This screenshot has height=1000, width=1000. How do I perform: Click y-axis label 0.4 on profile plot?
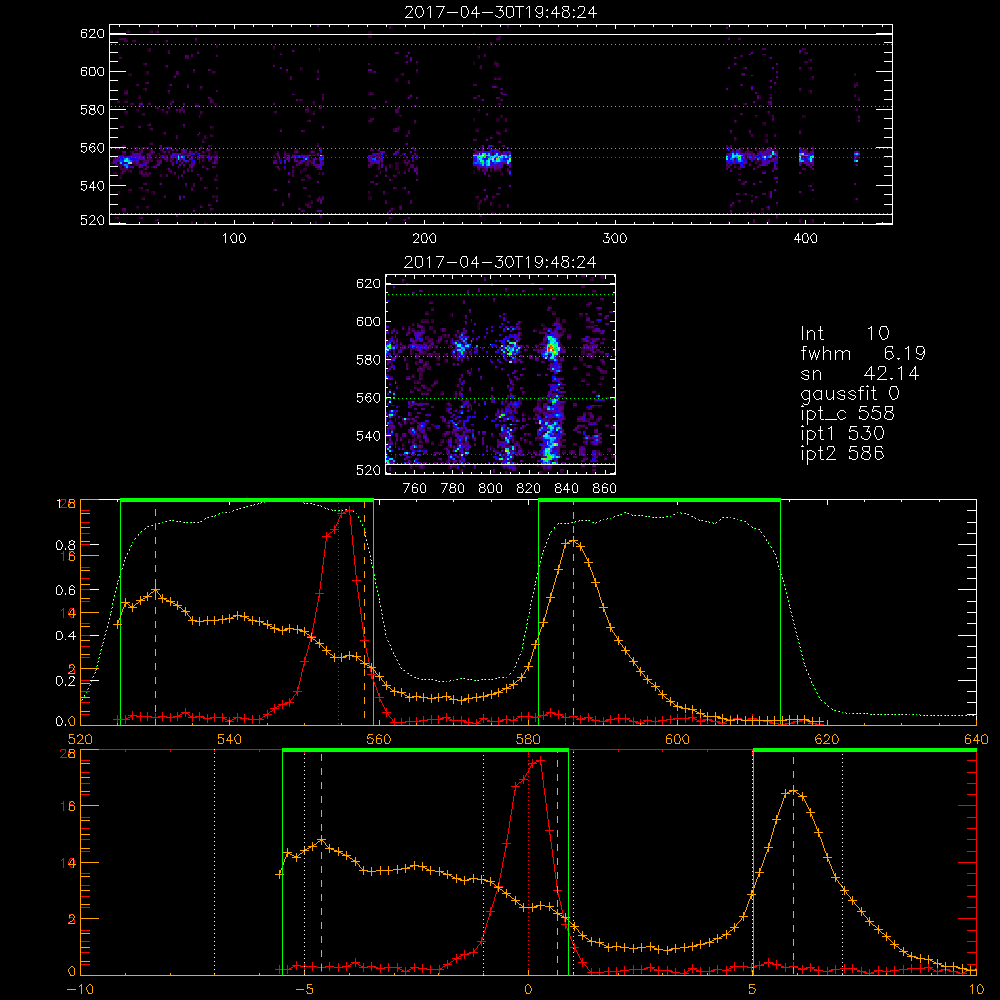(65, 636)
